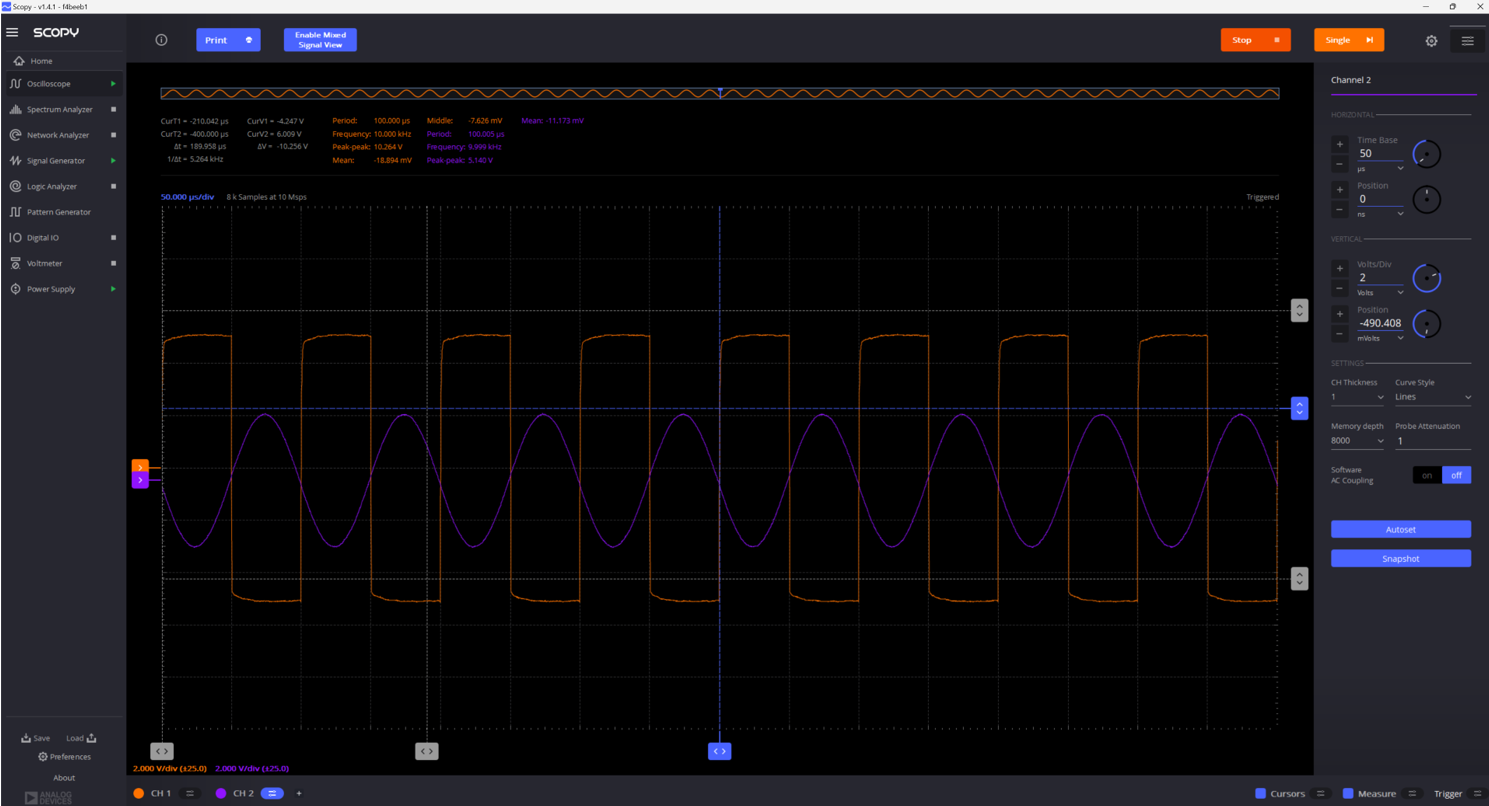The image size is (1489, 806).
Task: Toggle the Power Supply run indicator
Action: click(x=113, y=289)
